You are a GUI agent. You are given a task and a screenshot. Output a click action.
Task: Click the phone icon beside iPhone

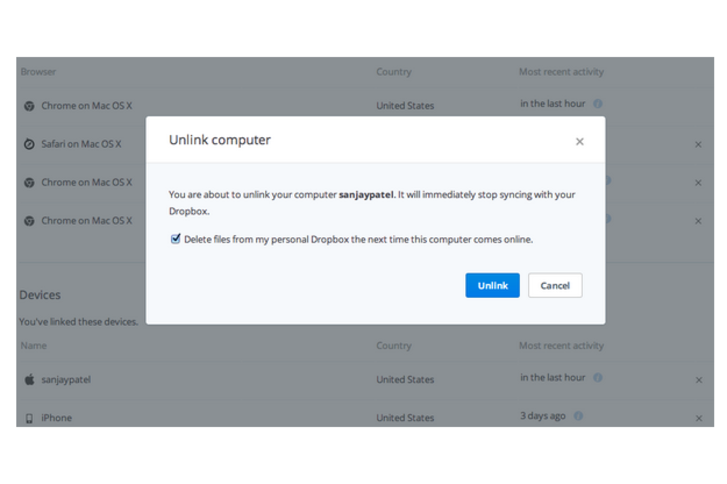point(29,419)
